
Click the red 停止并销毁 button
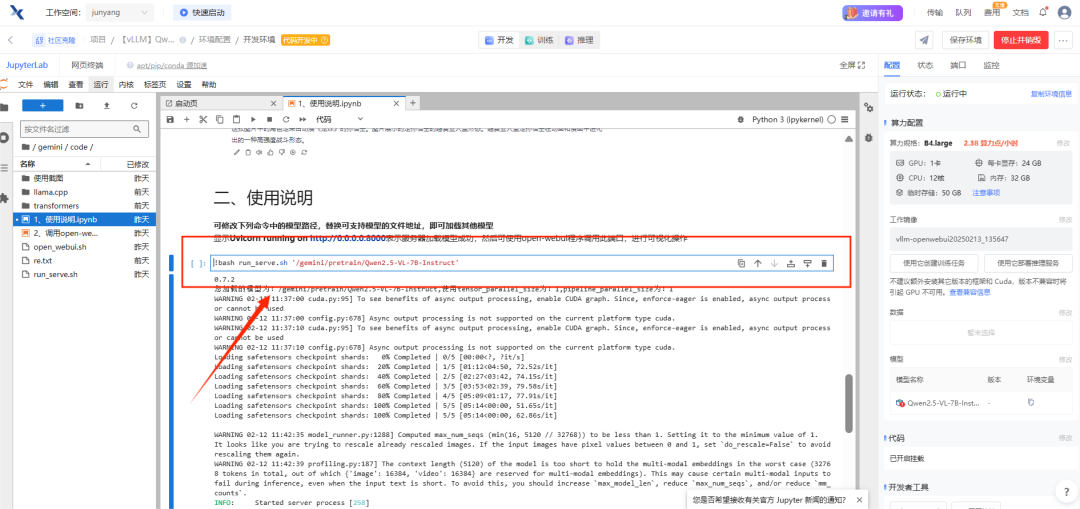coord(1021,40)
